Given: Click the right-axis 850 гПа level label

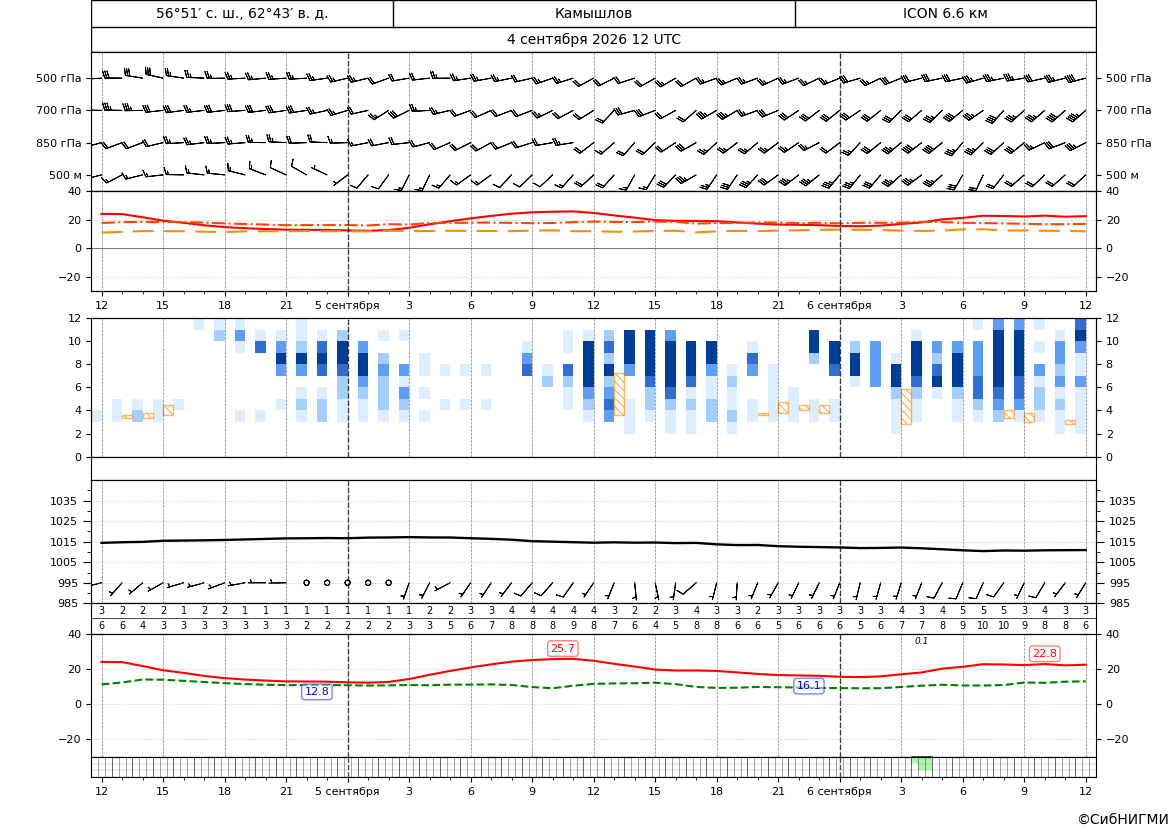Looking at the screenshot, I should point(1128,143).
